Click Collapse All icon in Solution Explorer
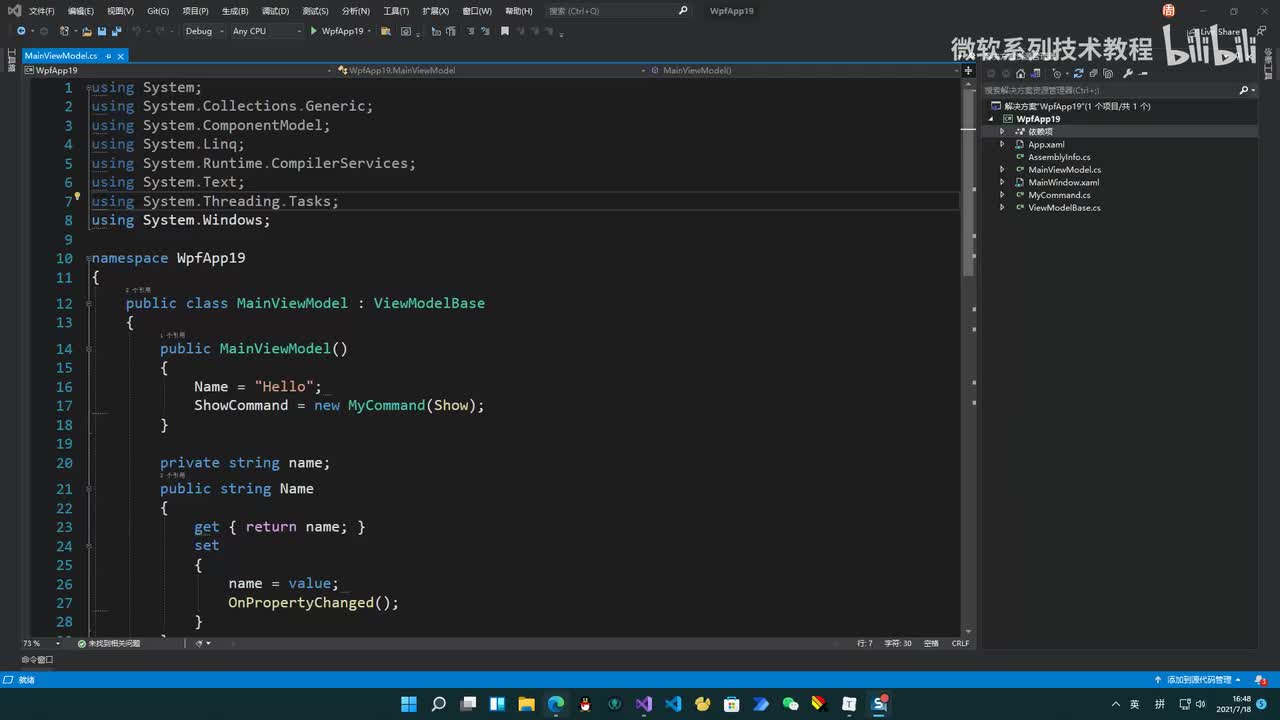The image size is (1280, 720). (1093, 73)
